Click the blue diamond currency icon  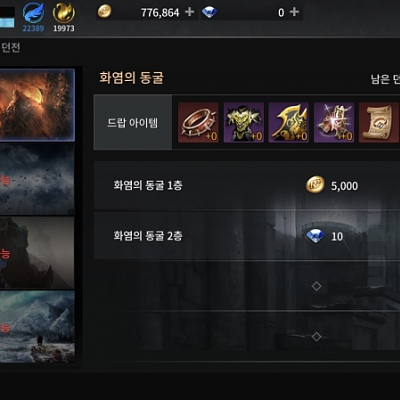209,12
